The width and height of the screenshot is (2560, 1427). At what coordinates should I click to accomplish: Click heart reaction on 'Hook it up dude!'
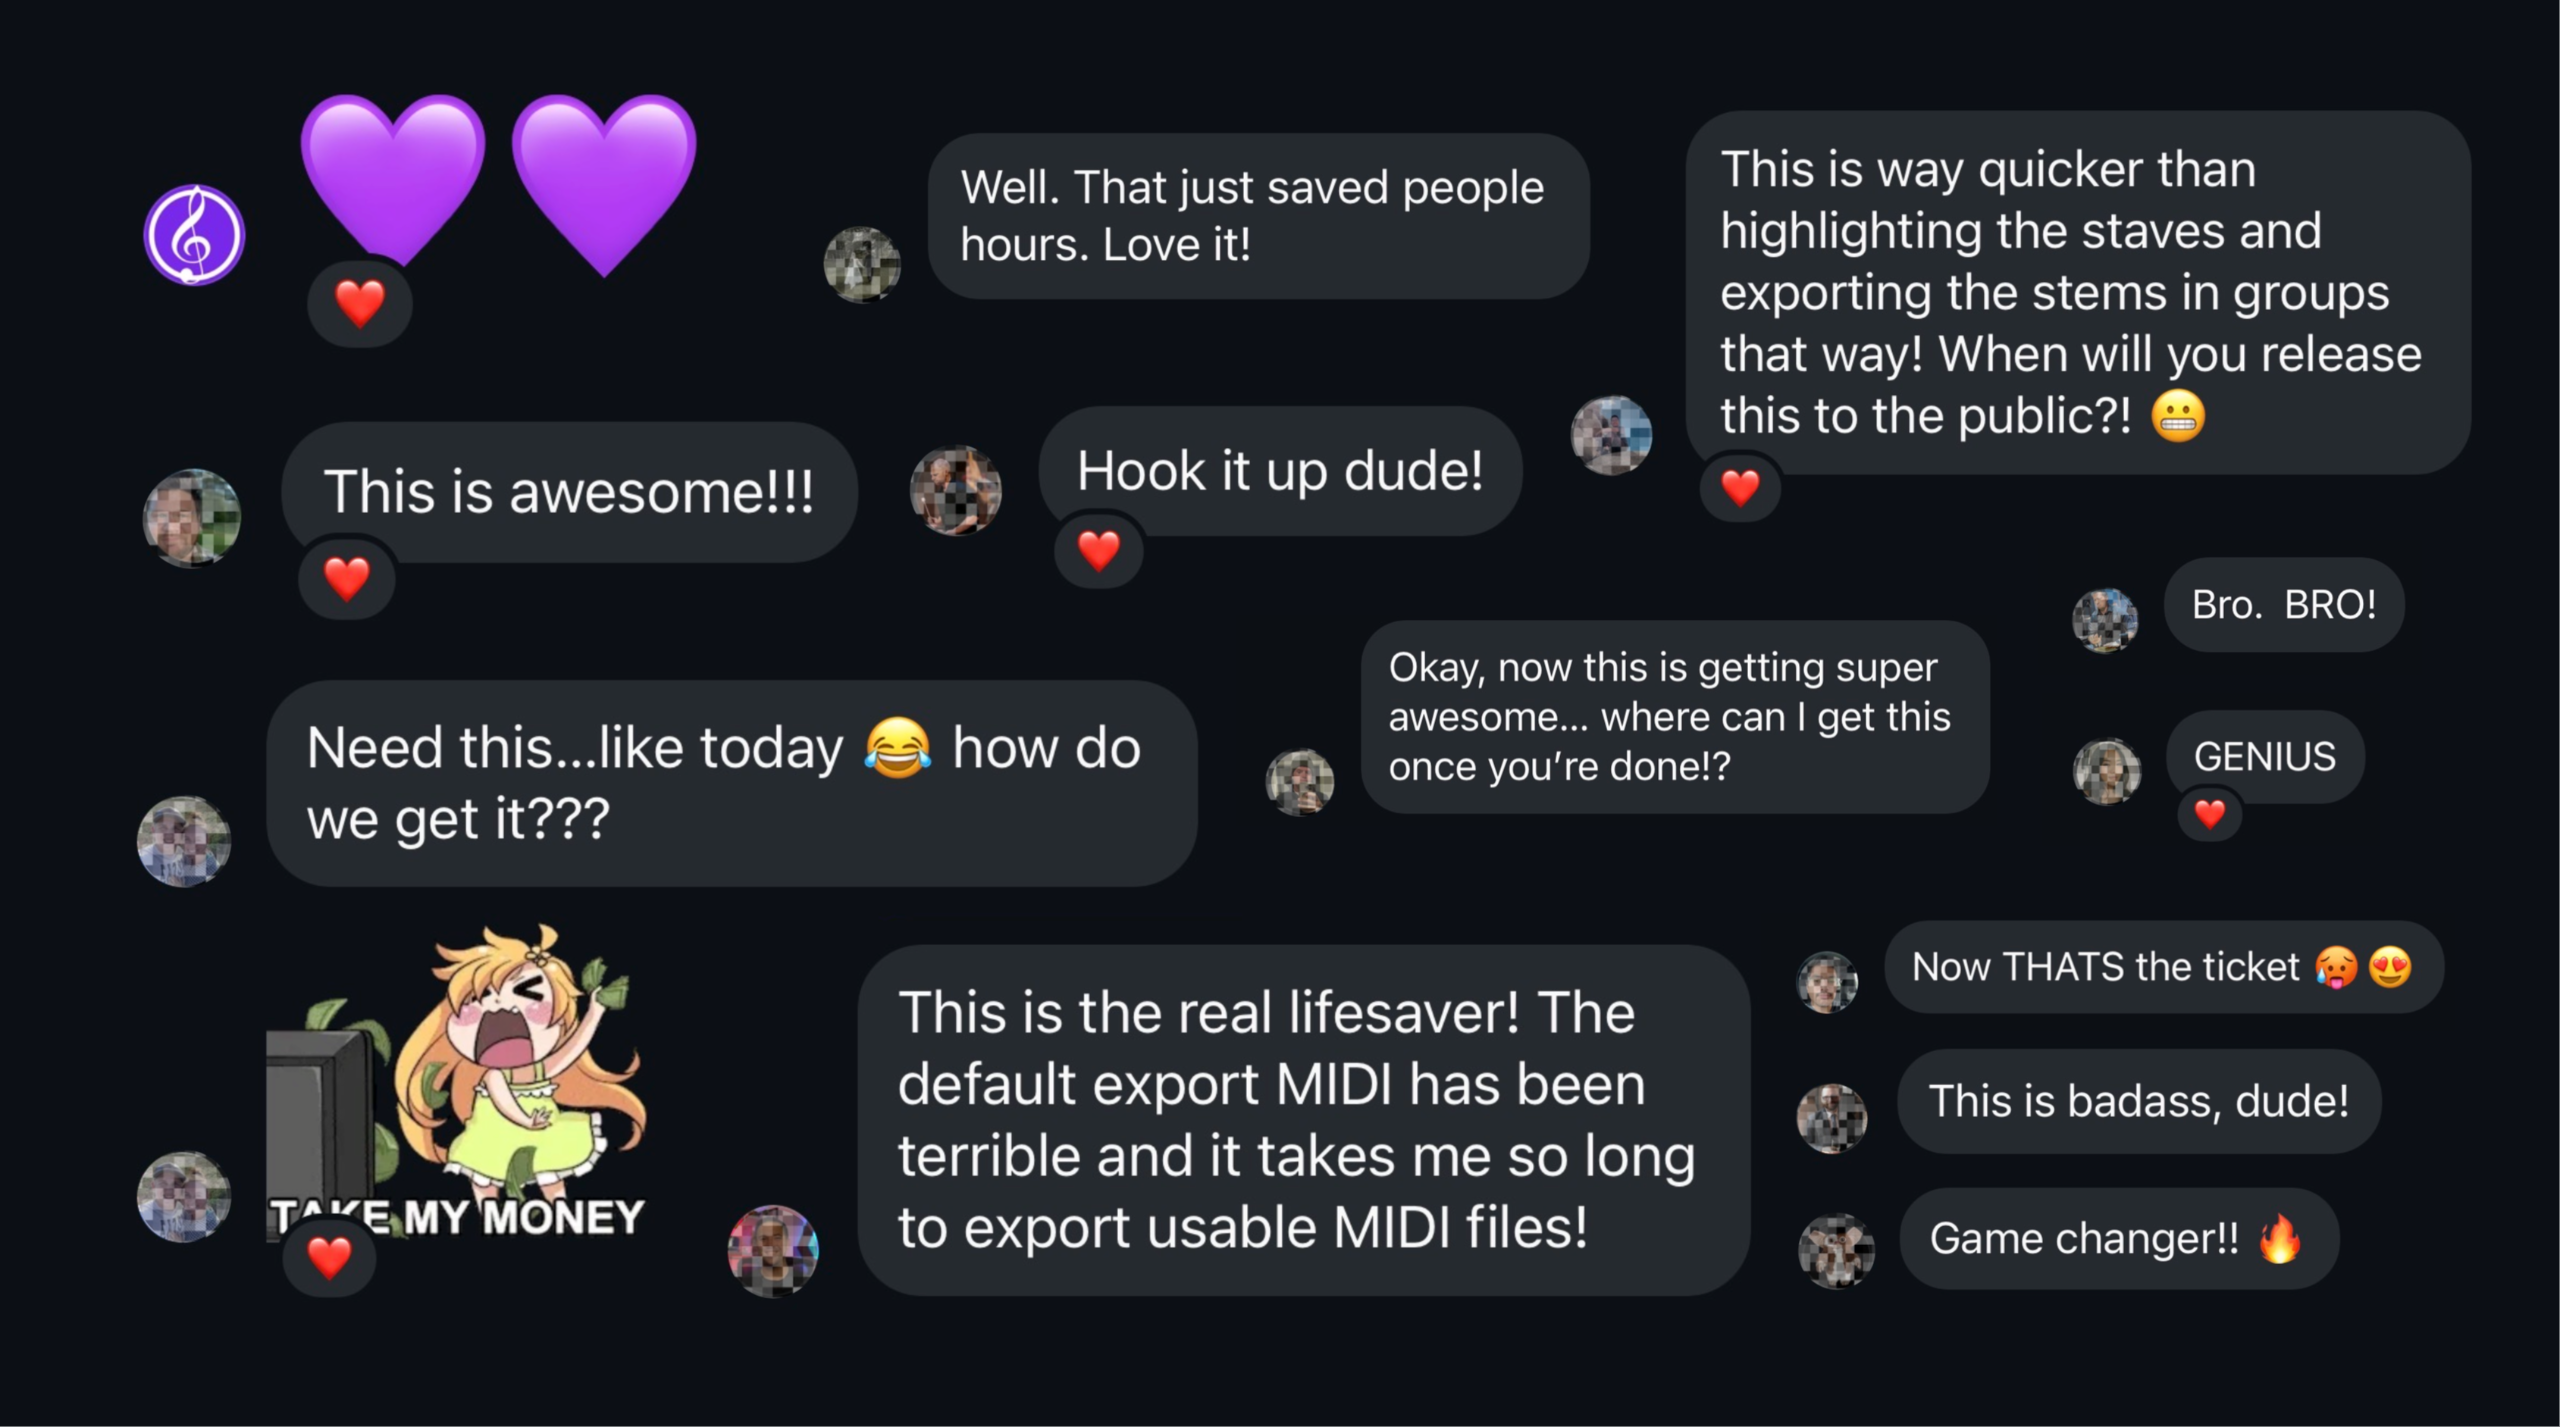click(1099, 550)
